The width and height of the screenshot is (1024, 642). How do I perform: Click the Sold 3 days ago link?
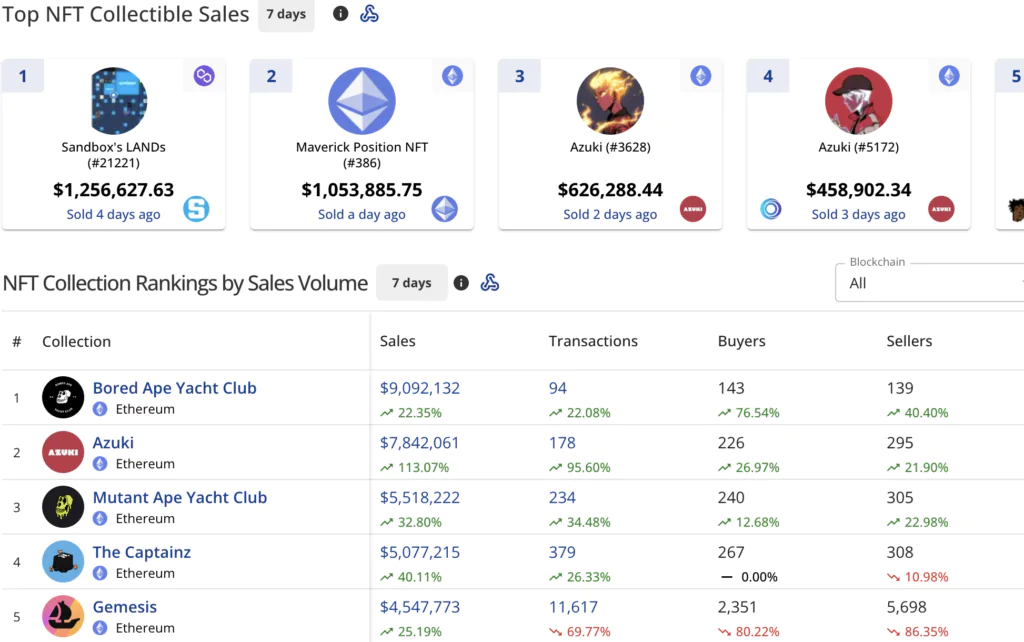pyautogui.click(x=858, y=214)
